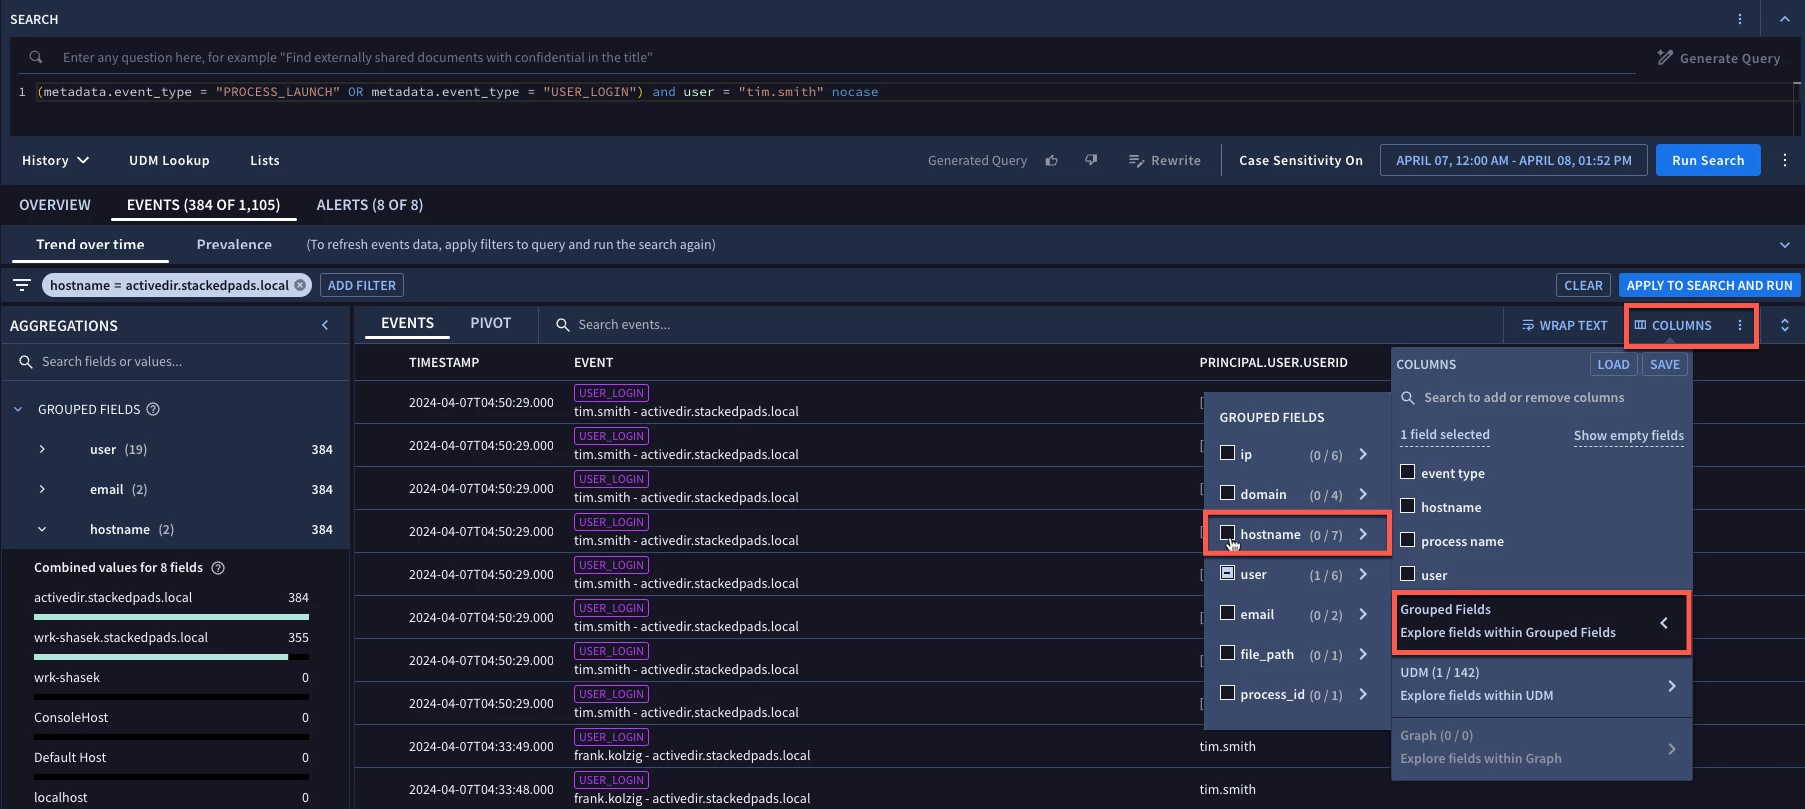Click the filter list icon beside hostname chip
Image resolution: width=1805 pixels, height=809 pixels.
pyautogui.click(x=22, y=285)
